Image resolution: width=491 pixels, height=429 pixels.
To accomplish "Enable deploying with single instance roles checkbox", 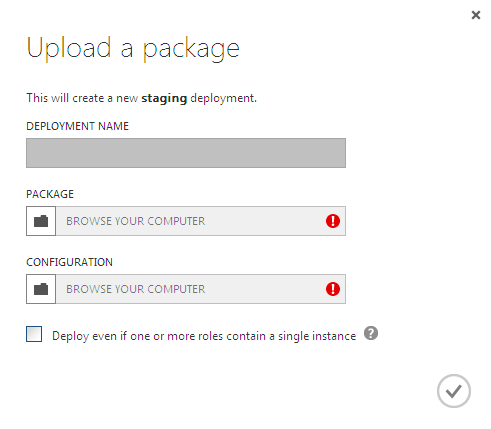I will coord(34,334).
